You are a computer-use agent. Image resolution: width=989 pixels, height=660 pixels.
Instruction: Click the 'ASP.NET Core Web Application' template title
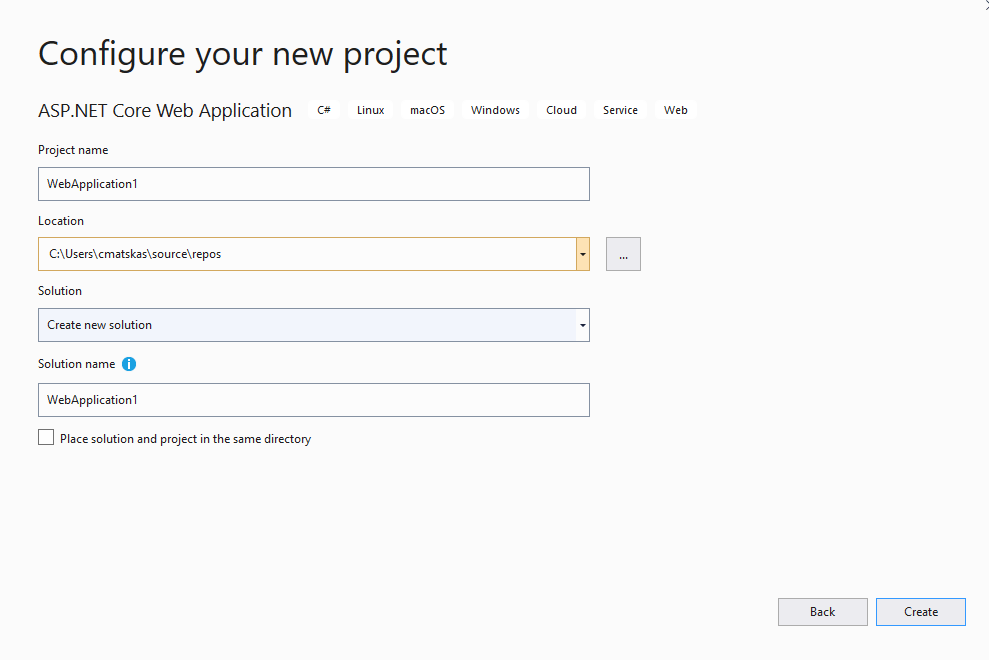[165, 111]
